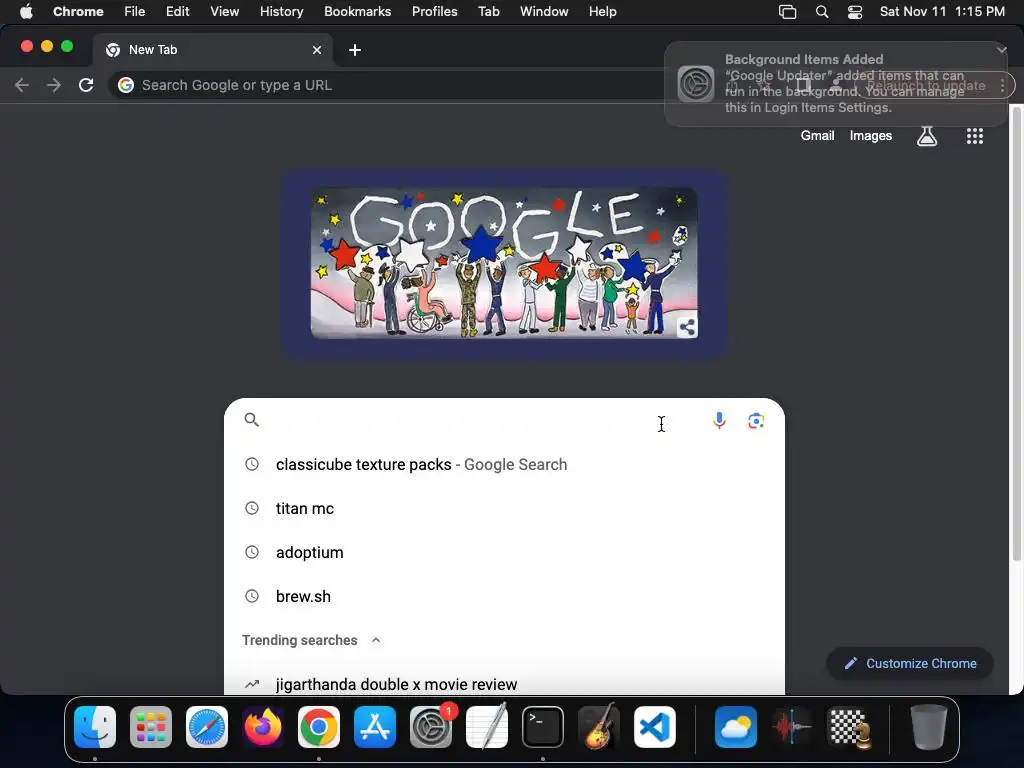1024x768 pixels.
Task: Open App Store from the dock
Action: pyautogui.click(x=375, y=727)
